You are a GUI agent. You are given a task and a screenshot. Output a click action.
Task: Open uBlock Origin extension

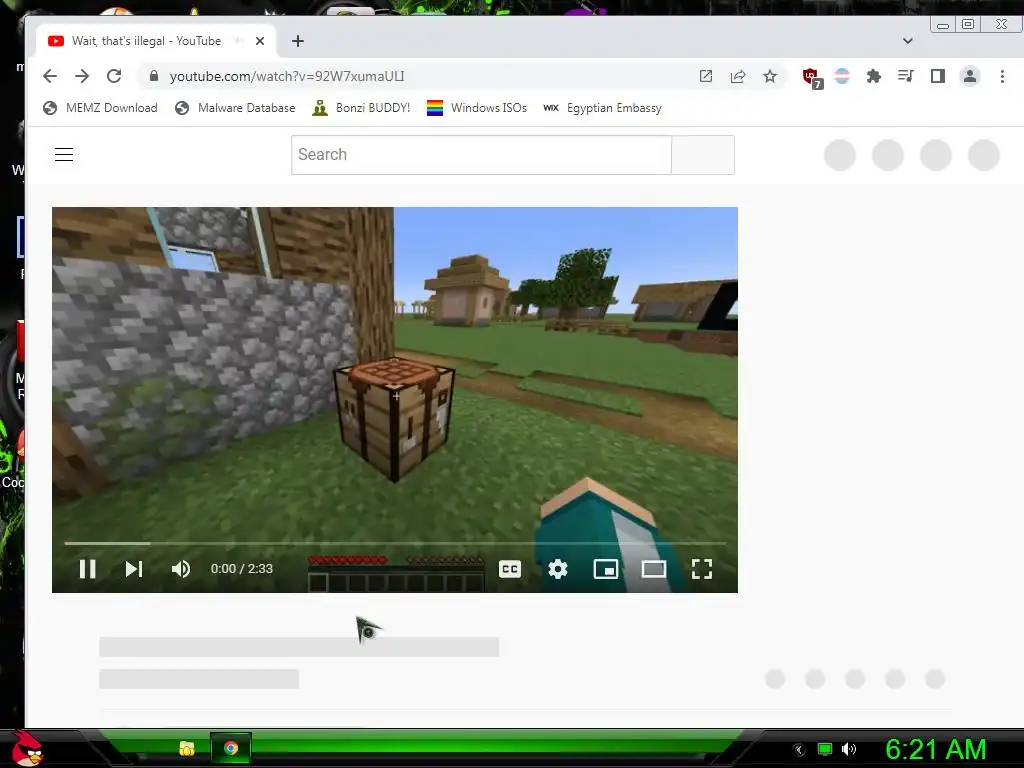pyautogui.click(x=811, y=77)
